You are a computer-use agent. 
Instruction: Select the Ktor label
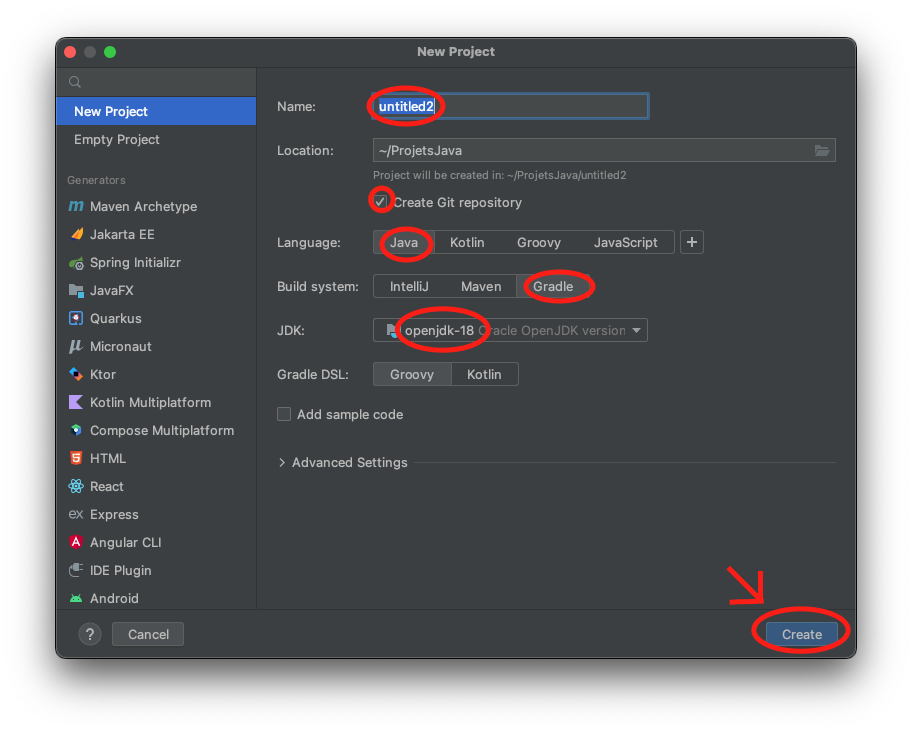click(x=103, y=374)
